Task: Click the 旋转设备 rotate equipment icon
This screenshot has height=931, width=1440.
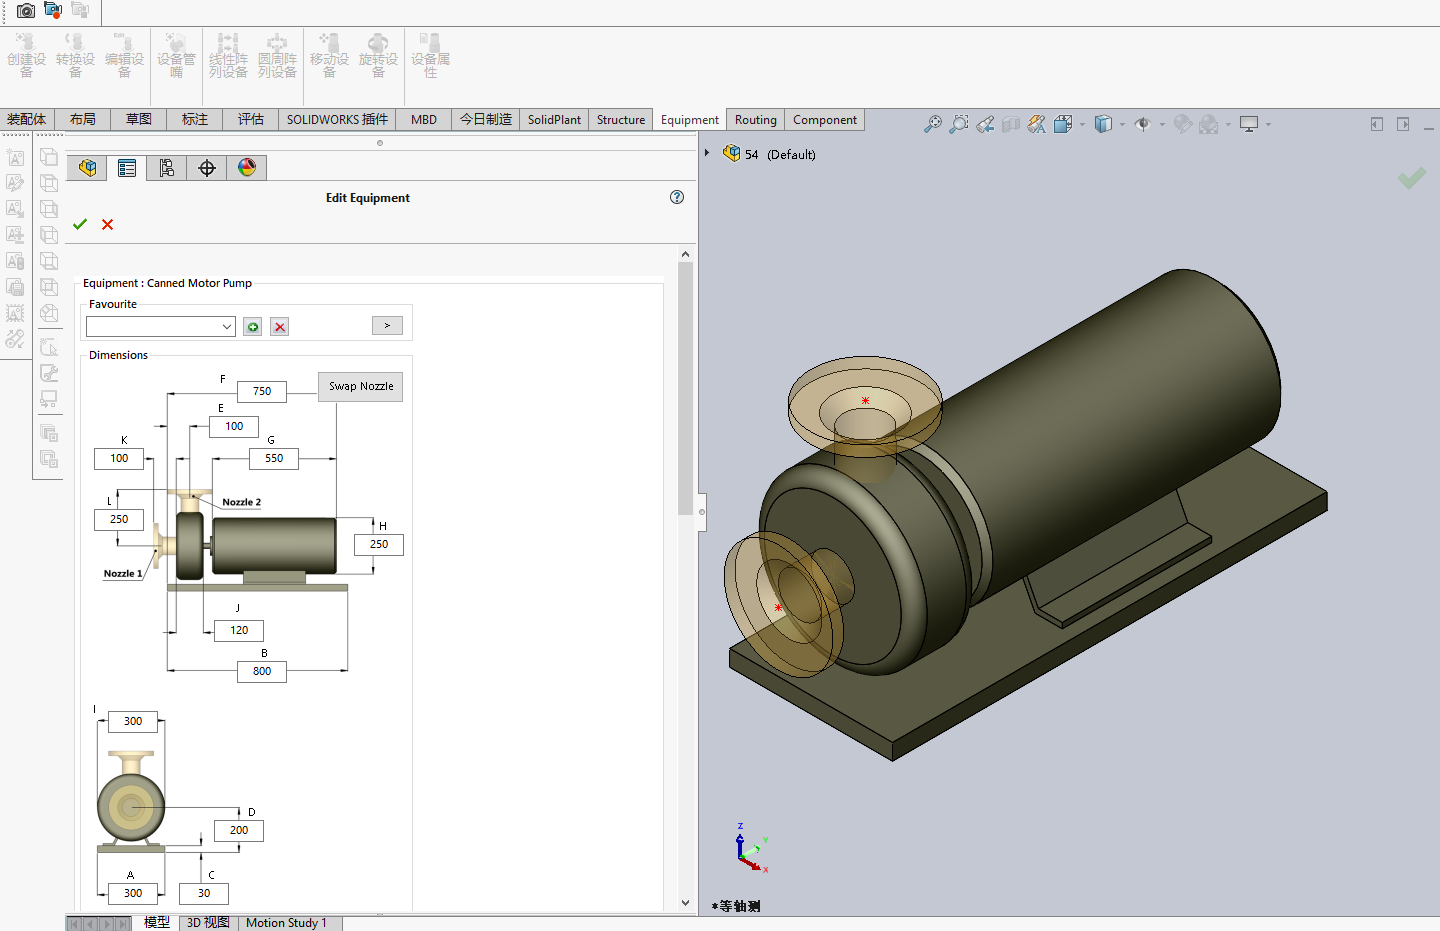Action: pos(378,54)
